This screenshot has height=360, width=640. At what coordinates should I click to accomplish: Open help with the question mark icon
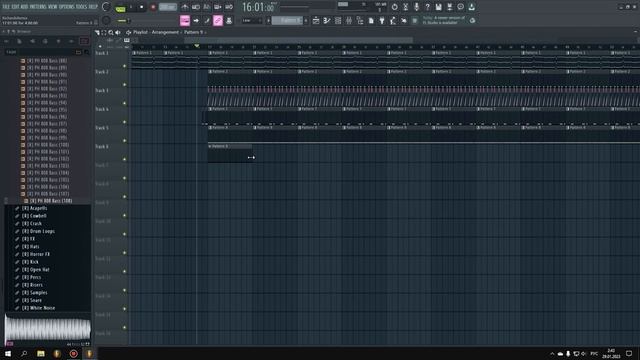point(427,7)
